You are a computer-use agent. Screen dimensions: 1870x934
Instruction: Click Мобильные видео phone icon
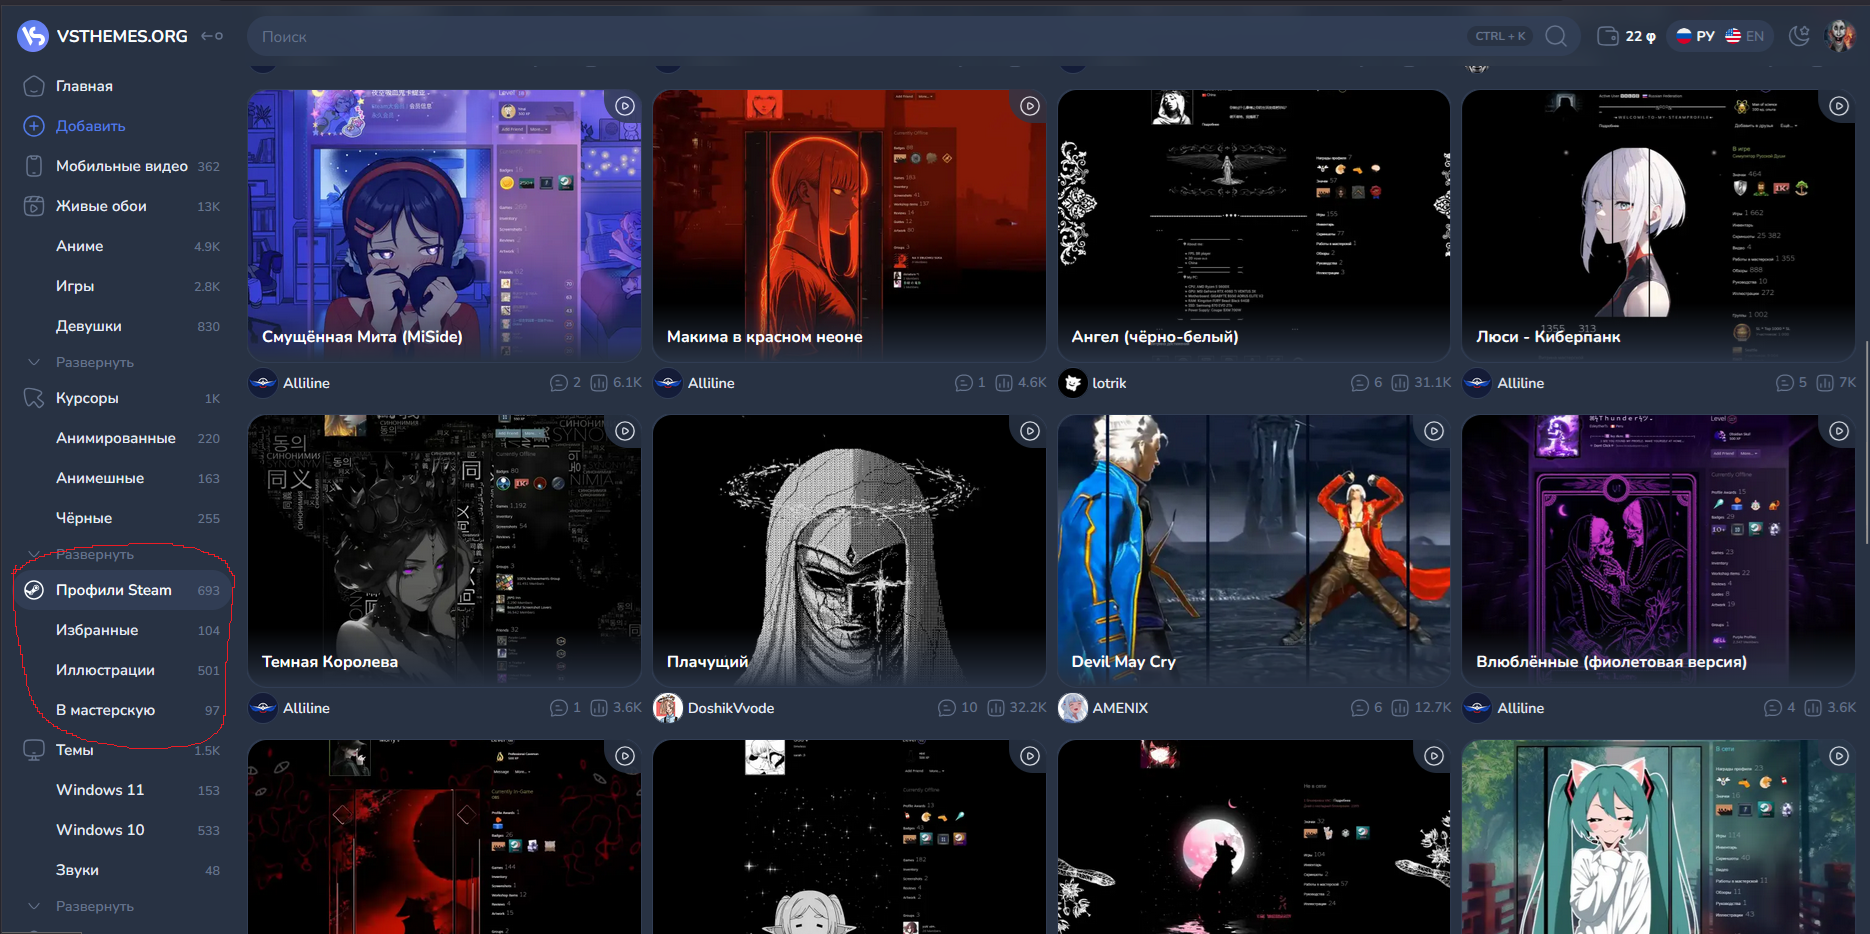(34, 166)
